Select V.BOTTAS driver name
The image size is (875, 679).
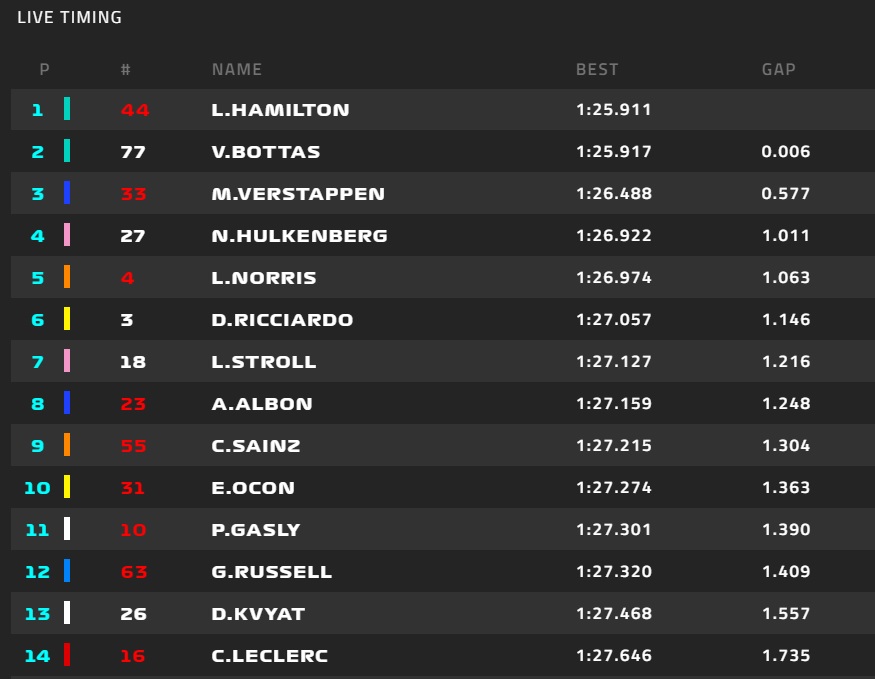[x=266, y=152]
